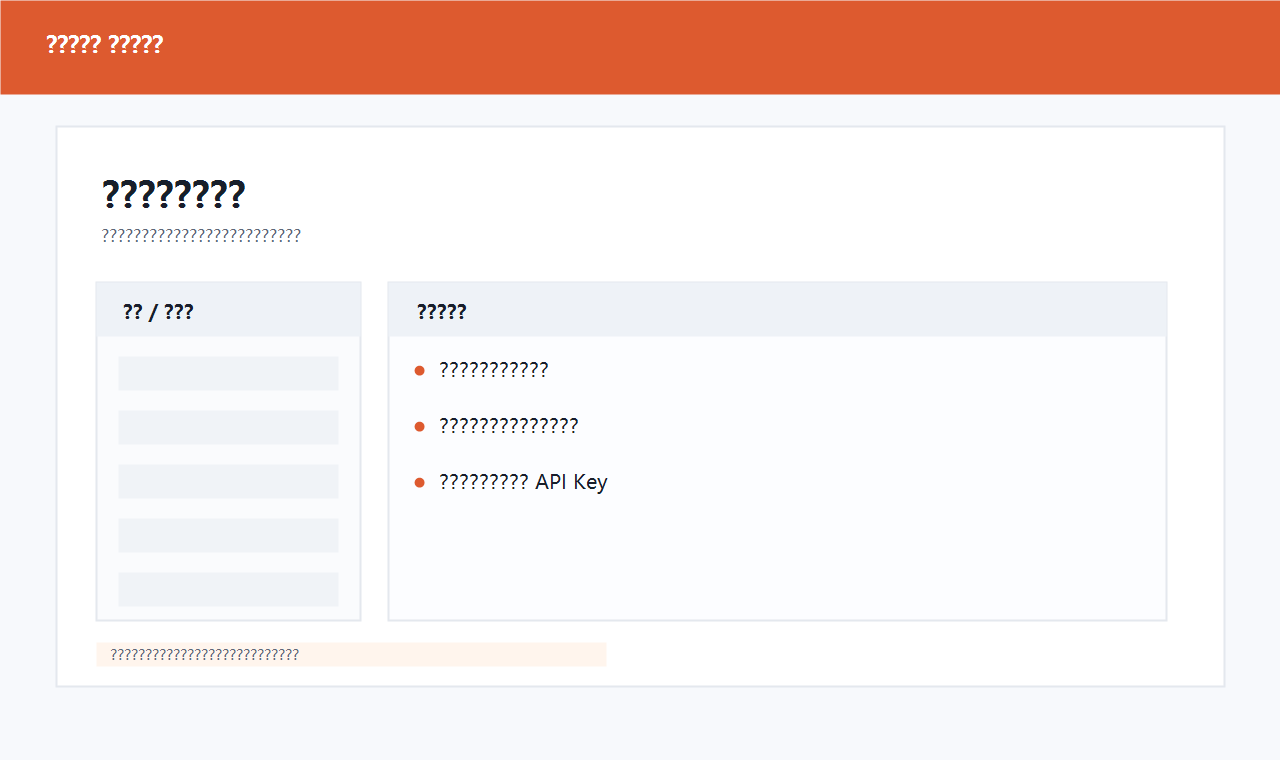
Task: Click the left panel header with the slash
Action: point(158,312)
